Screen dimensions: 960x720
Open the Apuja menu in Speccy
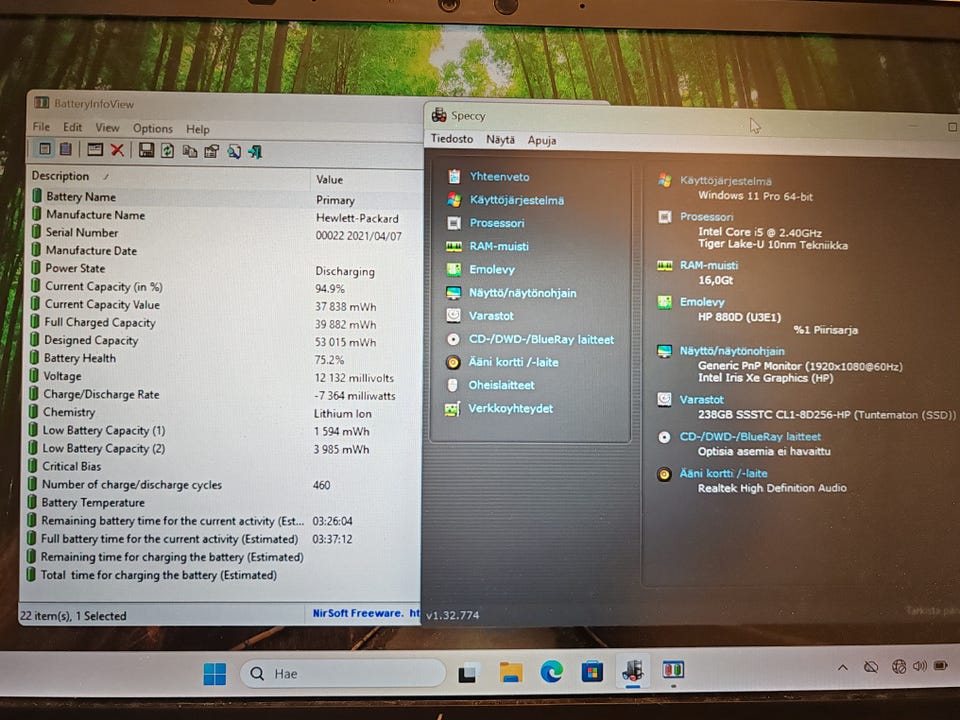click(542, 140)
